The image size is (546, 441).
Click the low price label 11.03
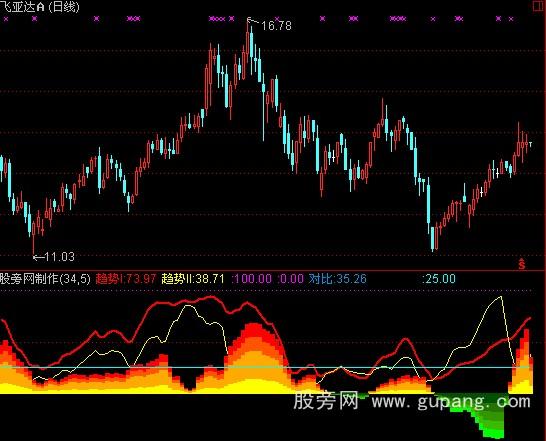(60, 257)
